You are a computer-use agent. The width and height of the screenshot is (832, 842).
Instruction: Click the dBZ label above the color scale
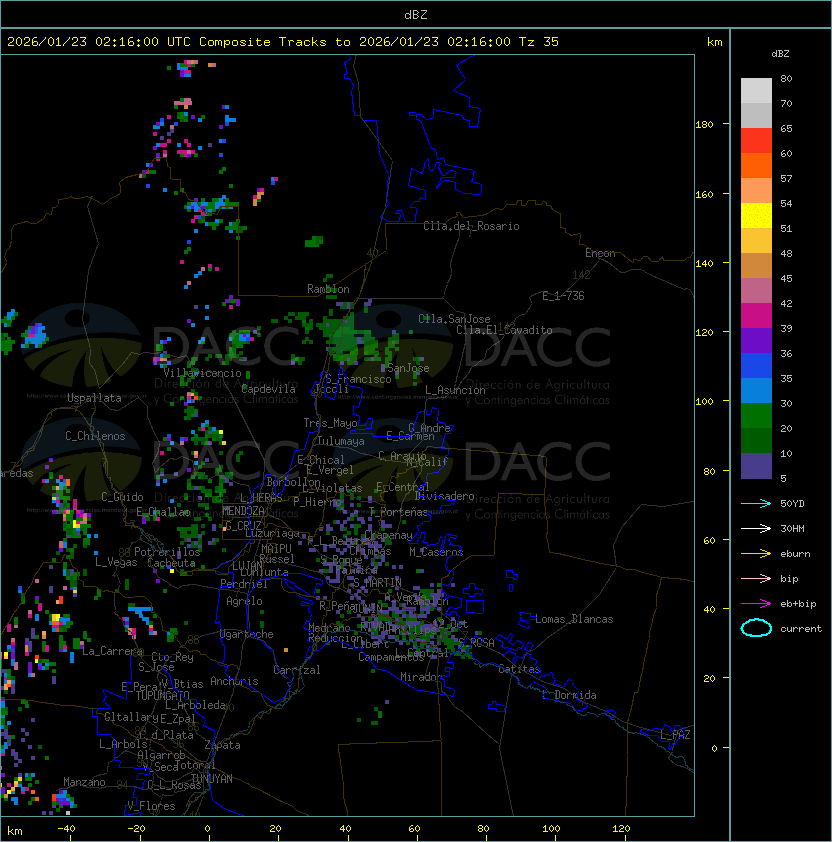point(780,54)
